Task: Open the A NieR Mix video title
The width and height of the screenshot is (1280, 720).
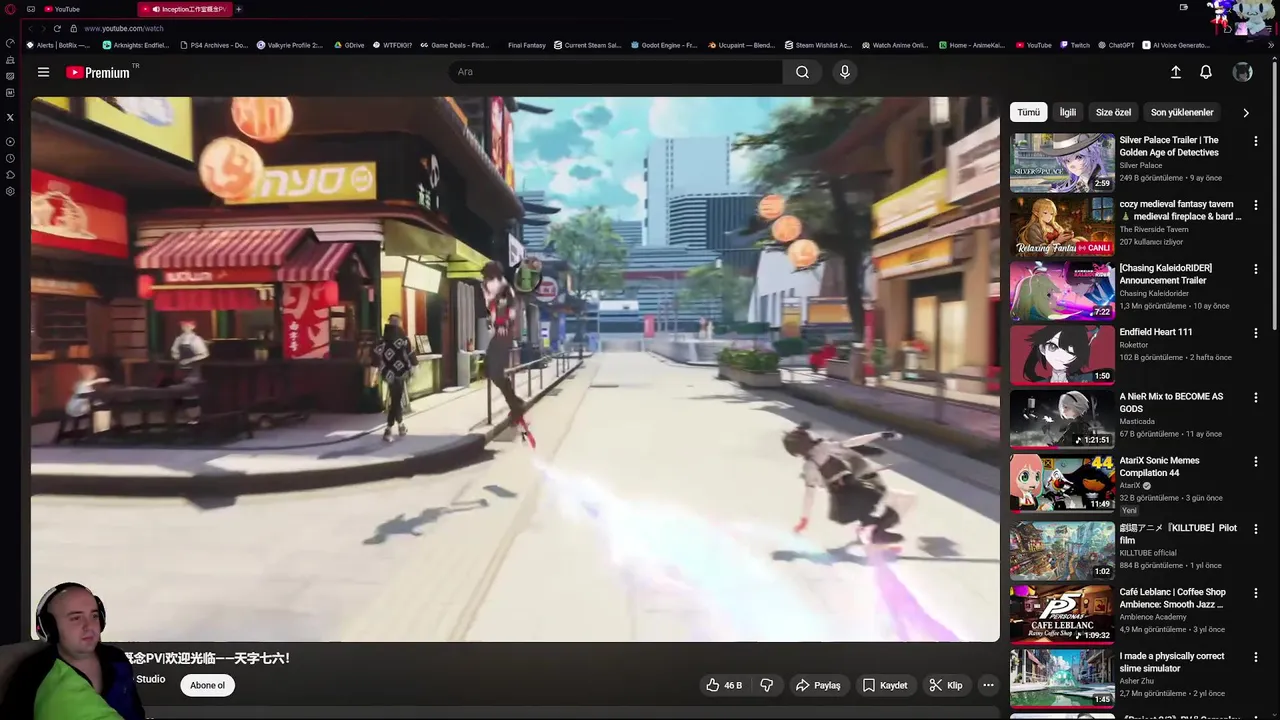Action: pyautogui.click(x=1171, y=402)
